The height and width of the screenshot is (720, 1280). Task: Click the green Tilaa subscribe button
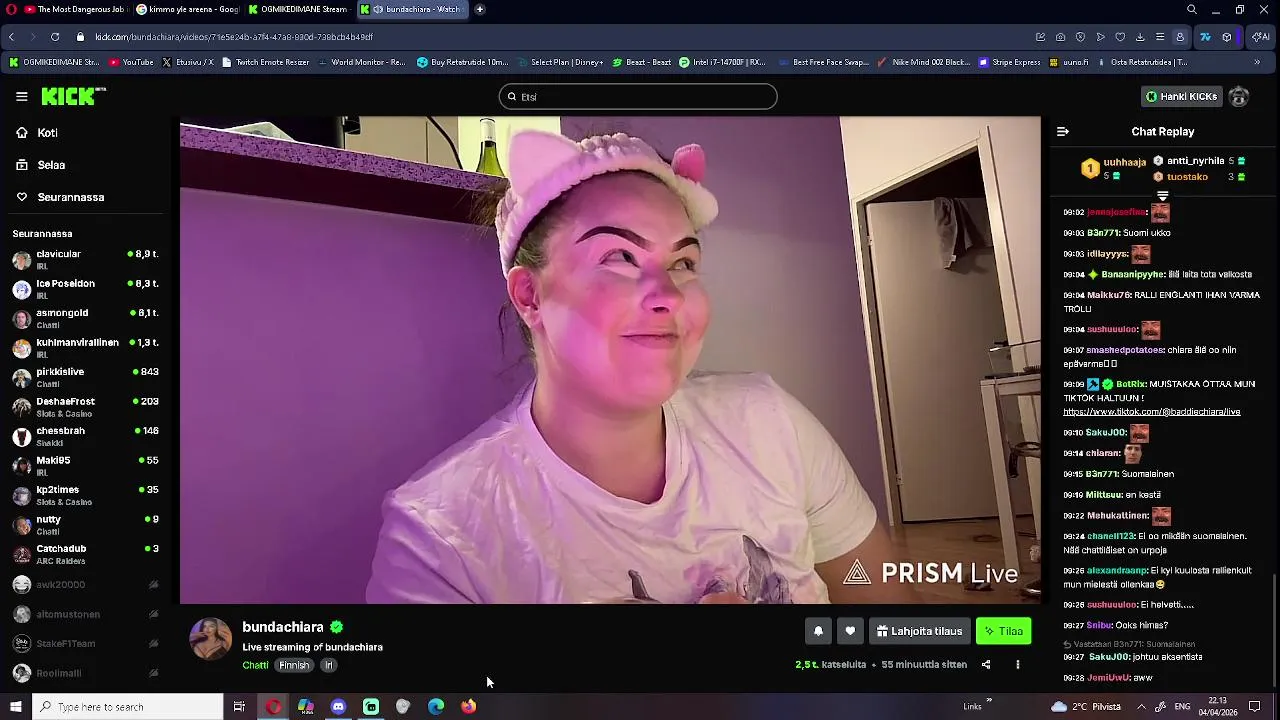click(1003, 631)
